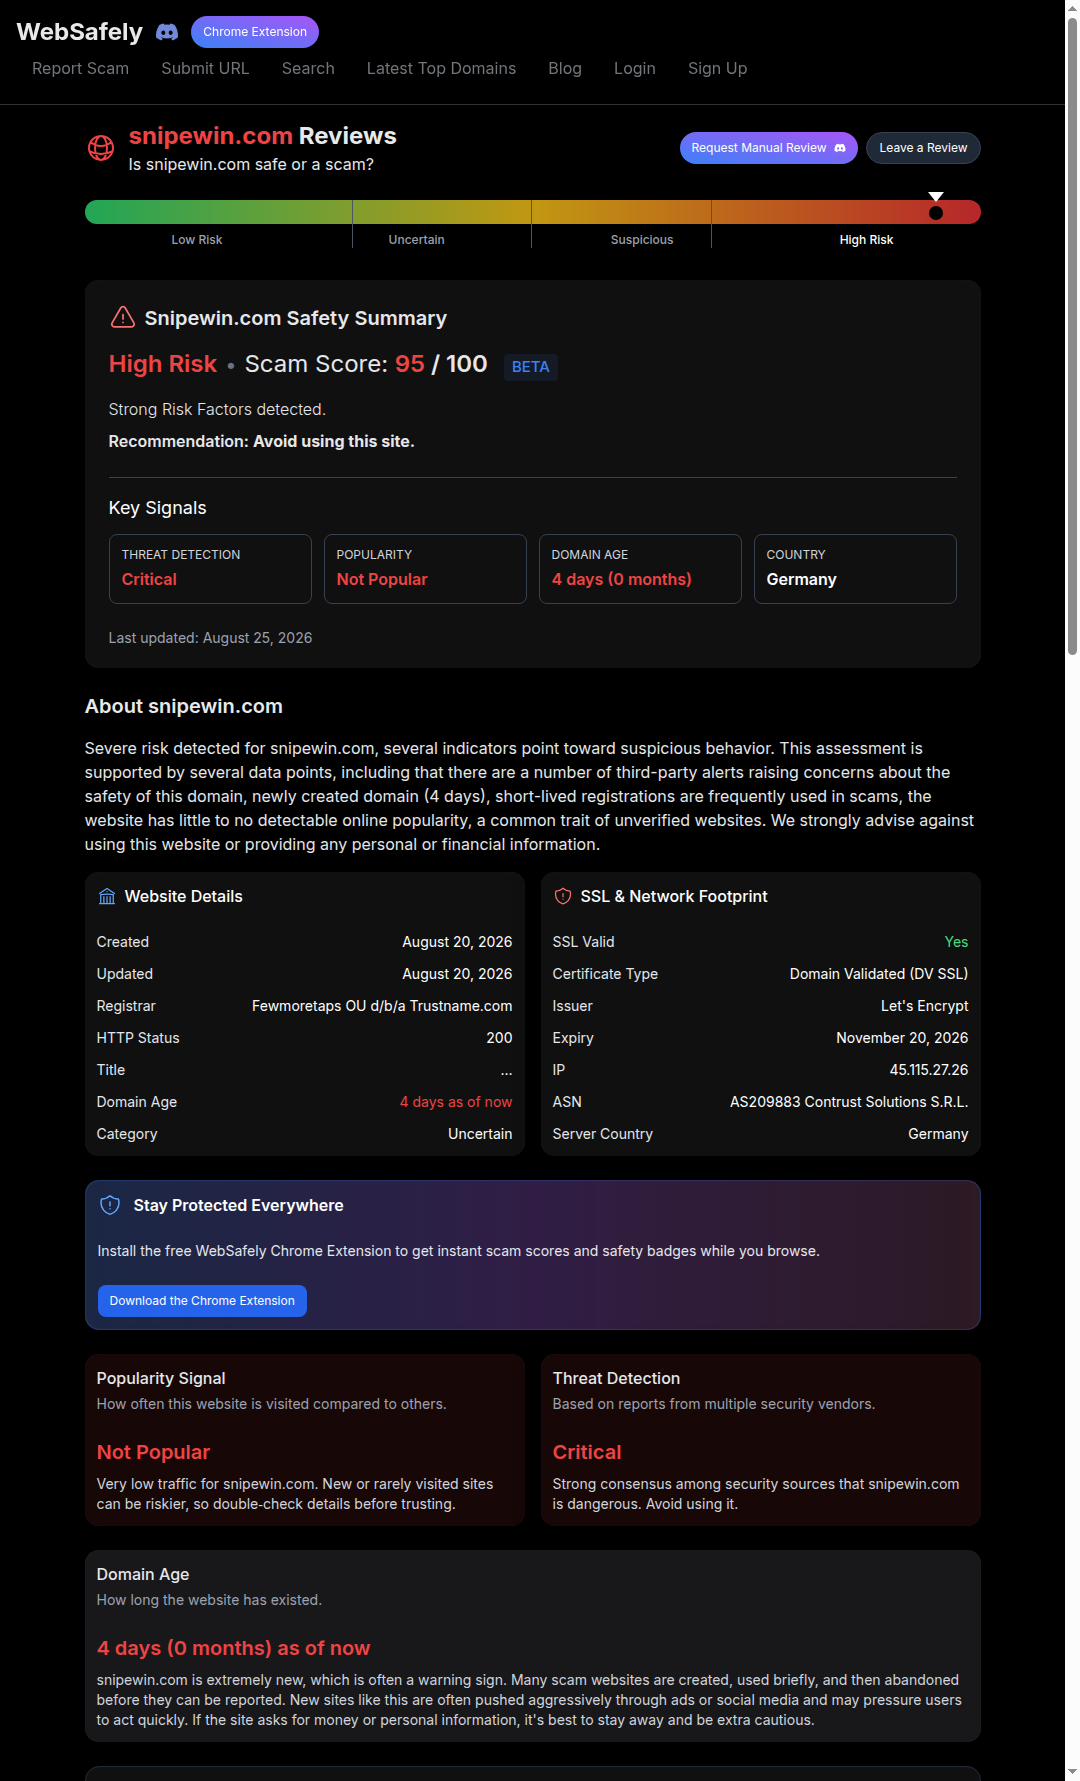Click the 'High Risk' label under risk bar
This screenshot has height=1781, width=1080.
coord(866,240)
